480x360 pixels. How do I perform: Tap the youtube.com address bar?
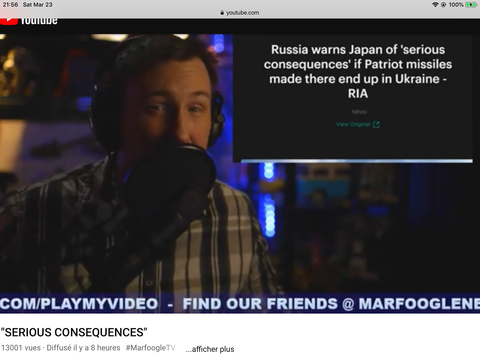(x=240, y=13)
